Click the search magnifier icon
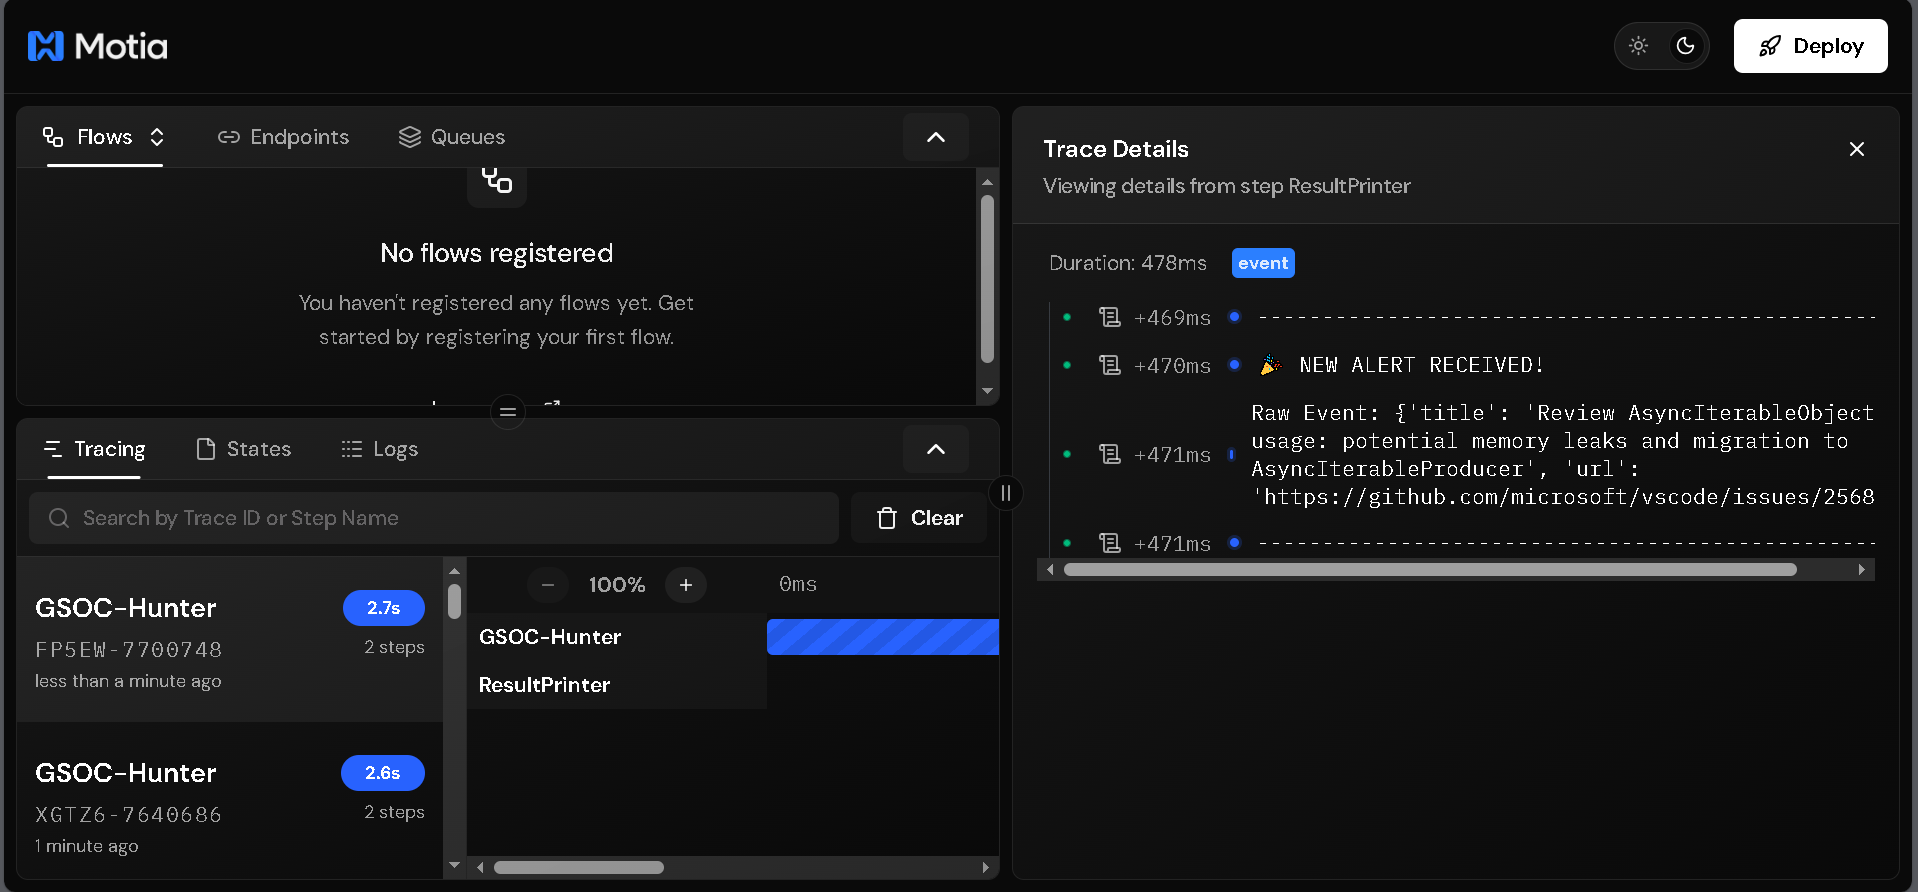The image size is (1918, 892). pos(59,518)
